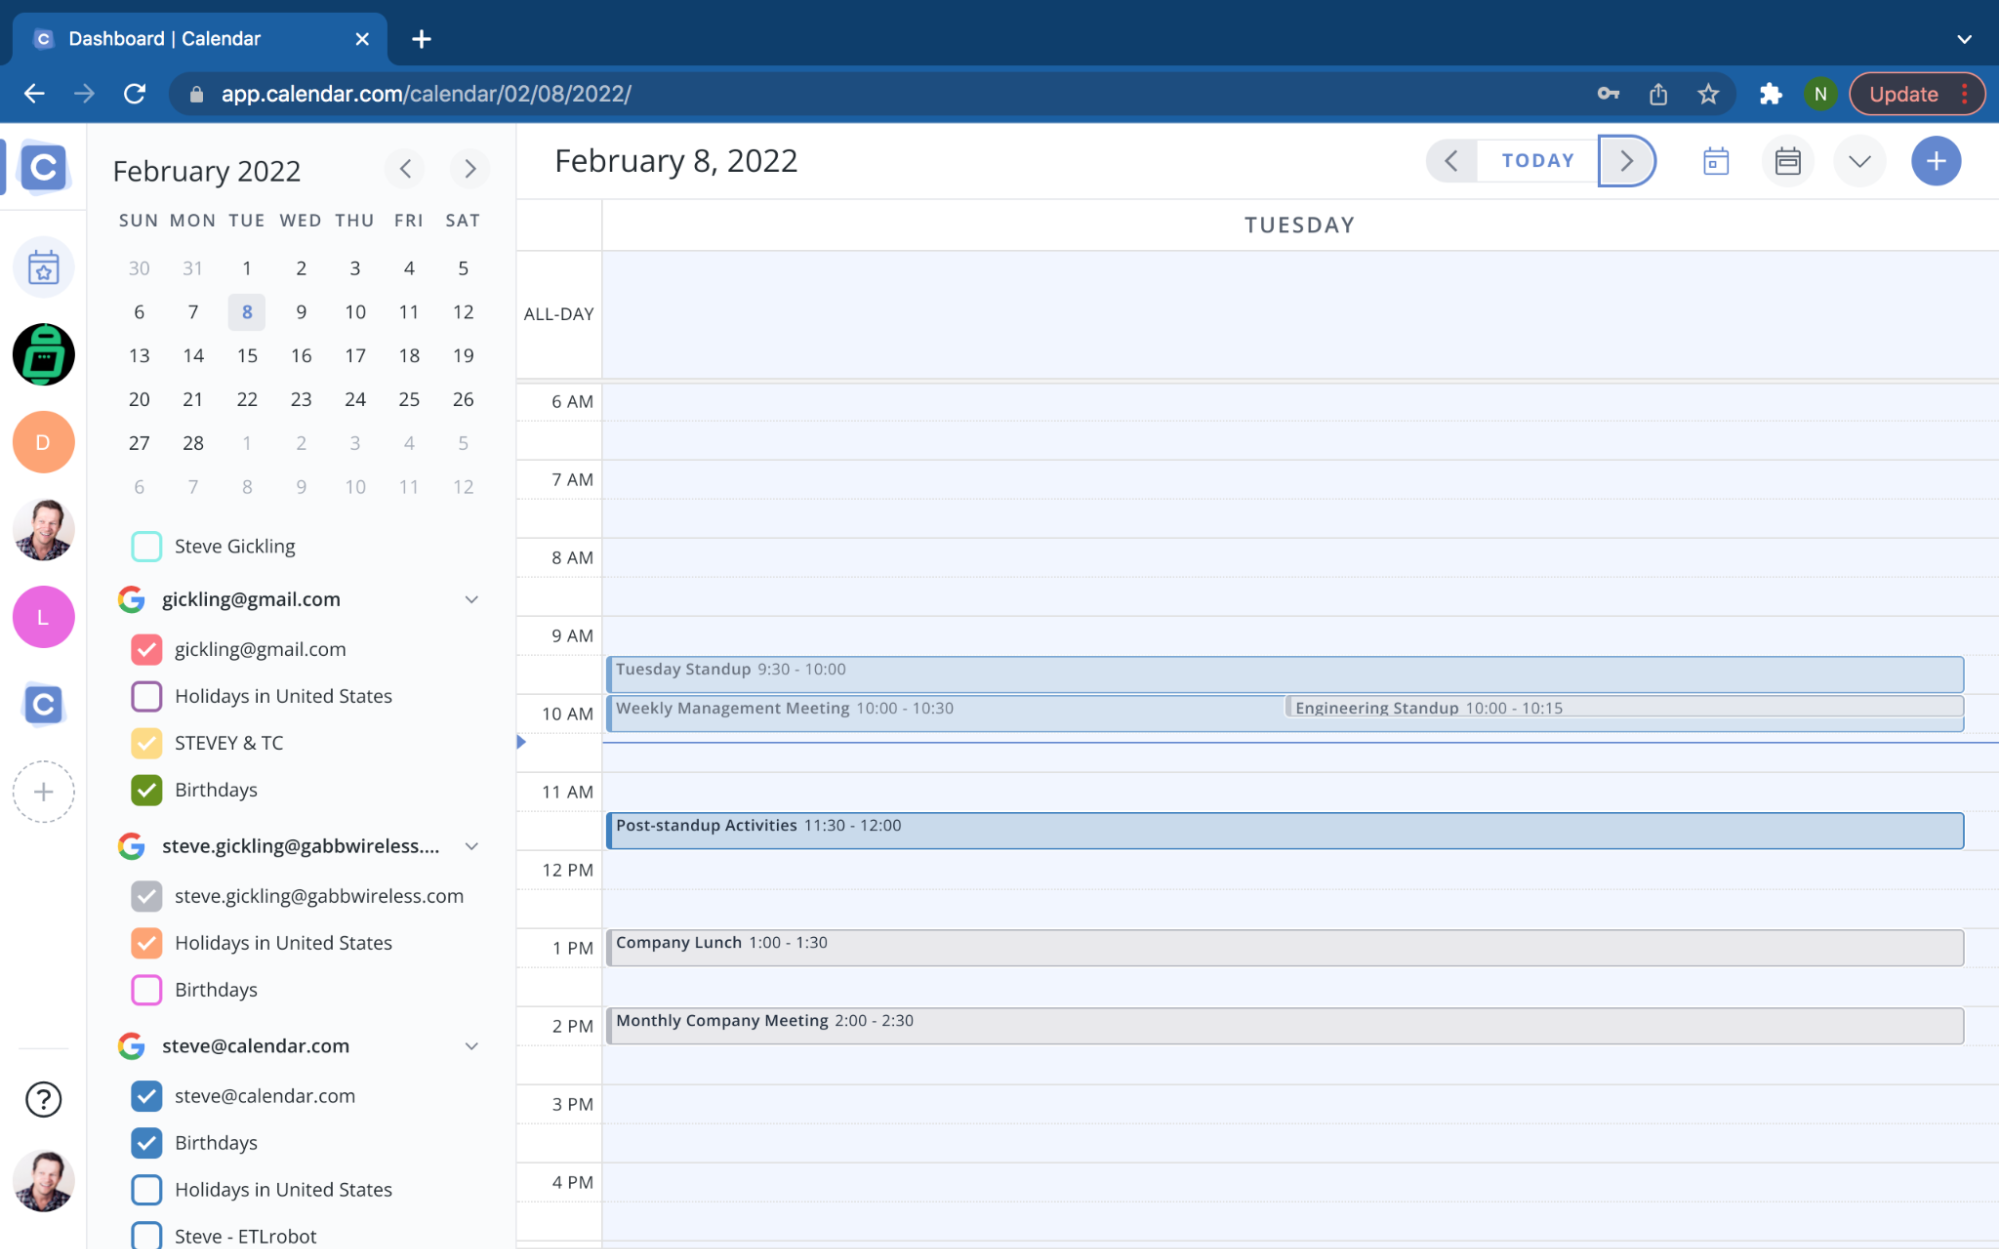Click the add new event button
The image size is (1999, 1250).
tap(1937, 160)
